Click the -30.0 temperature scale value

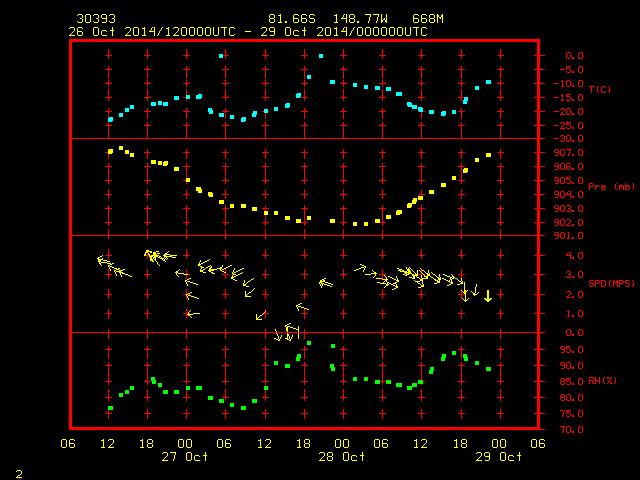569,139
